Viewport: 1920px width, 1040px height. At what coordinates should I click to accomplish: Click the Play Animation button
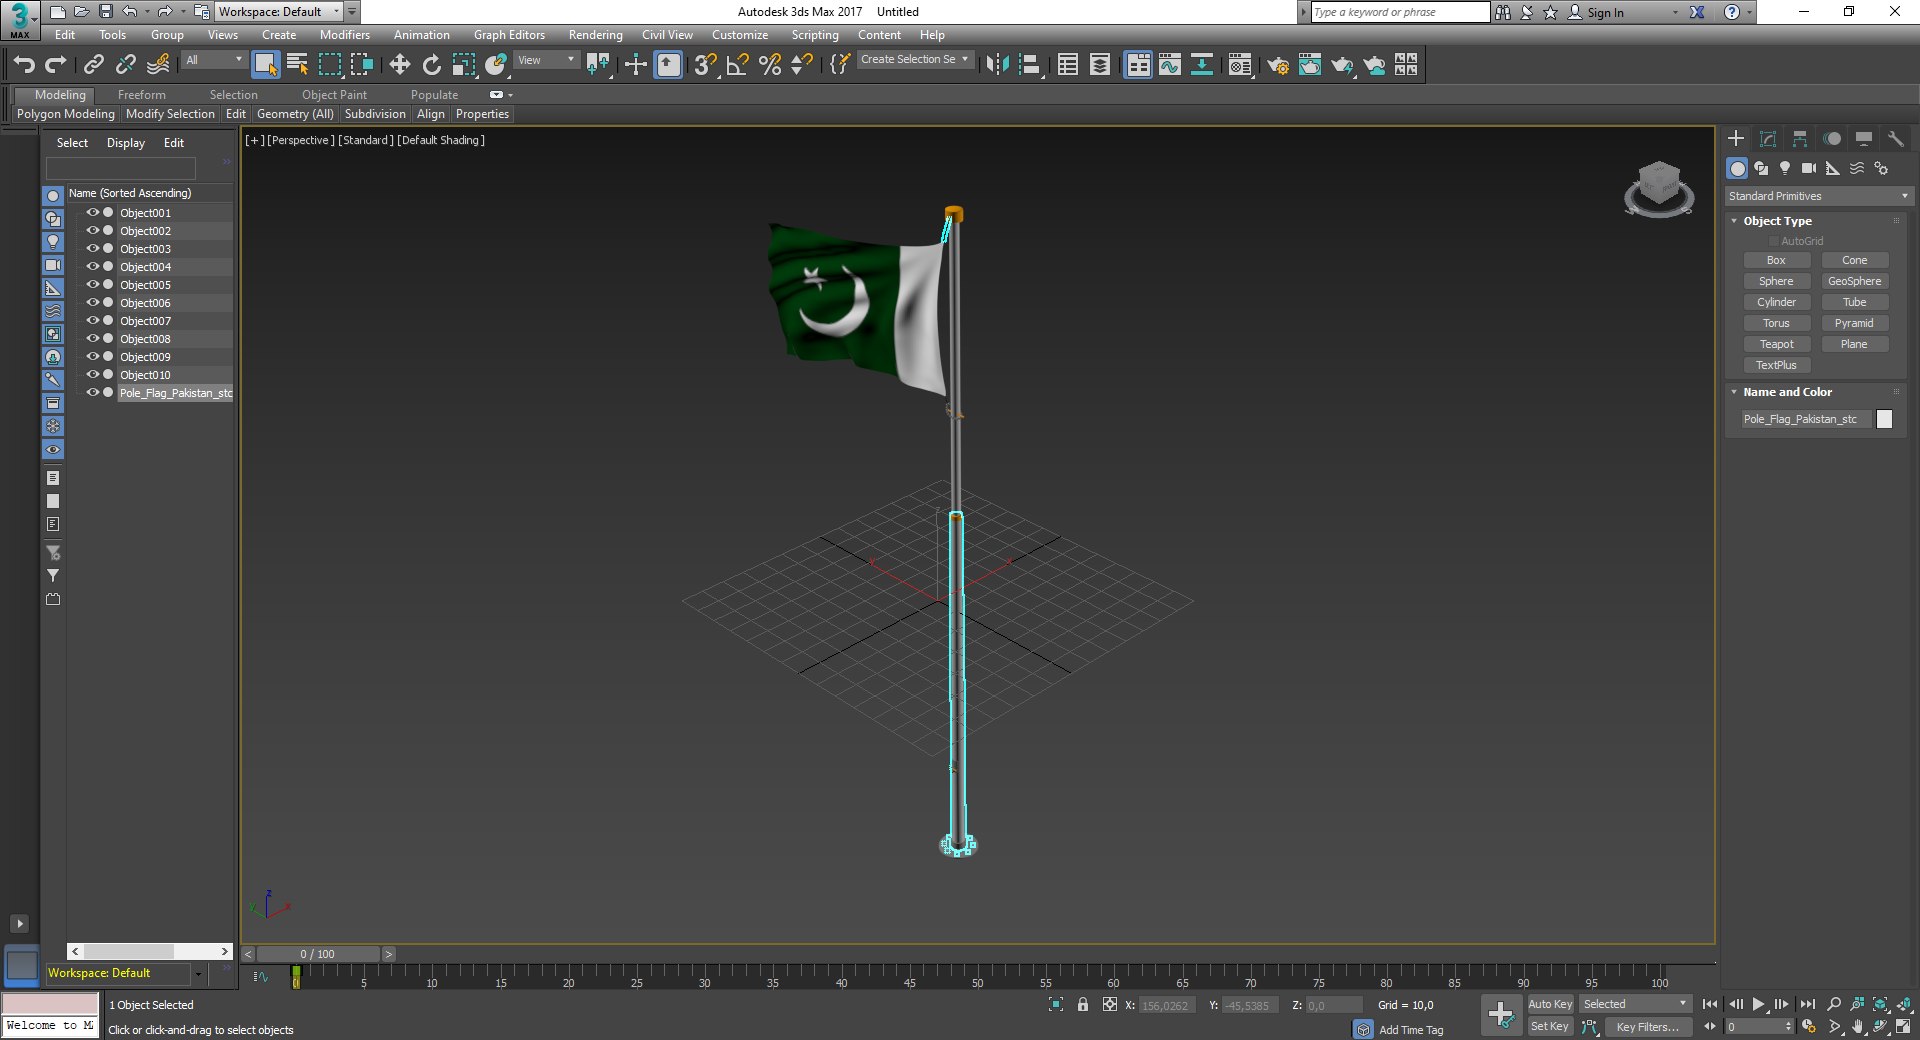pos(1759,1004)
